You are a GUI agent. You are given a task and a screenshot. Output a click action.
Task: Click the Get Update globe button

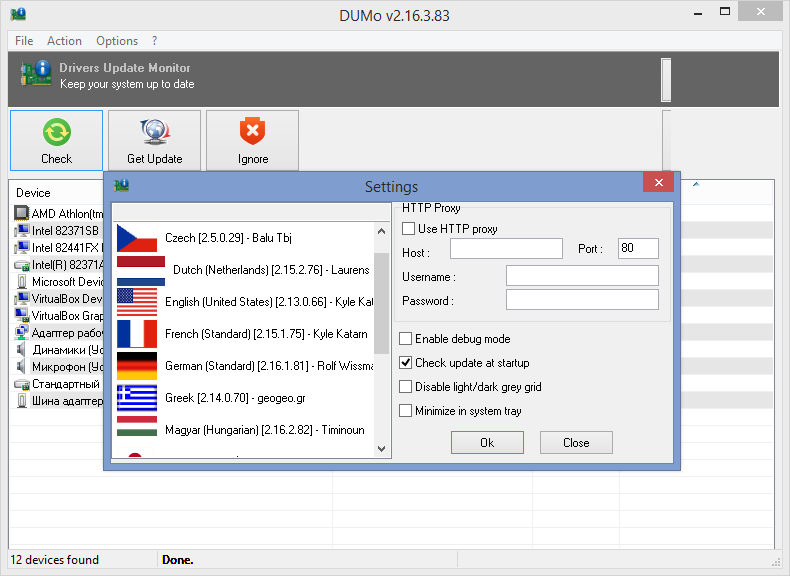click(154, 141)
